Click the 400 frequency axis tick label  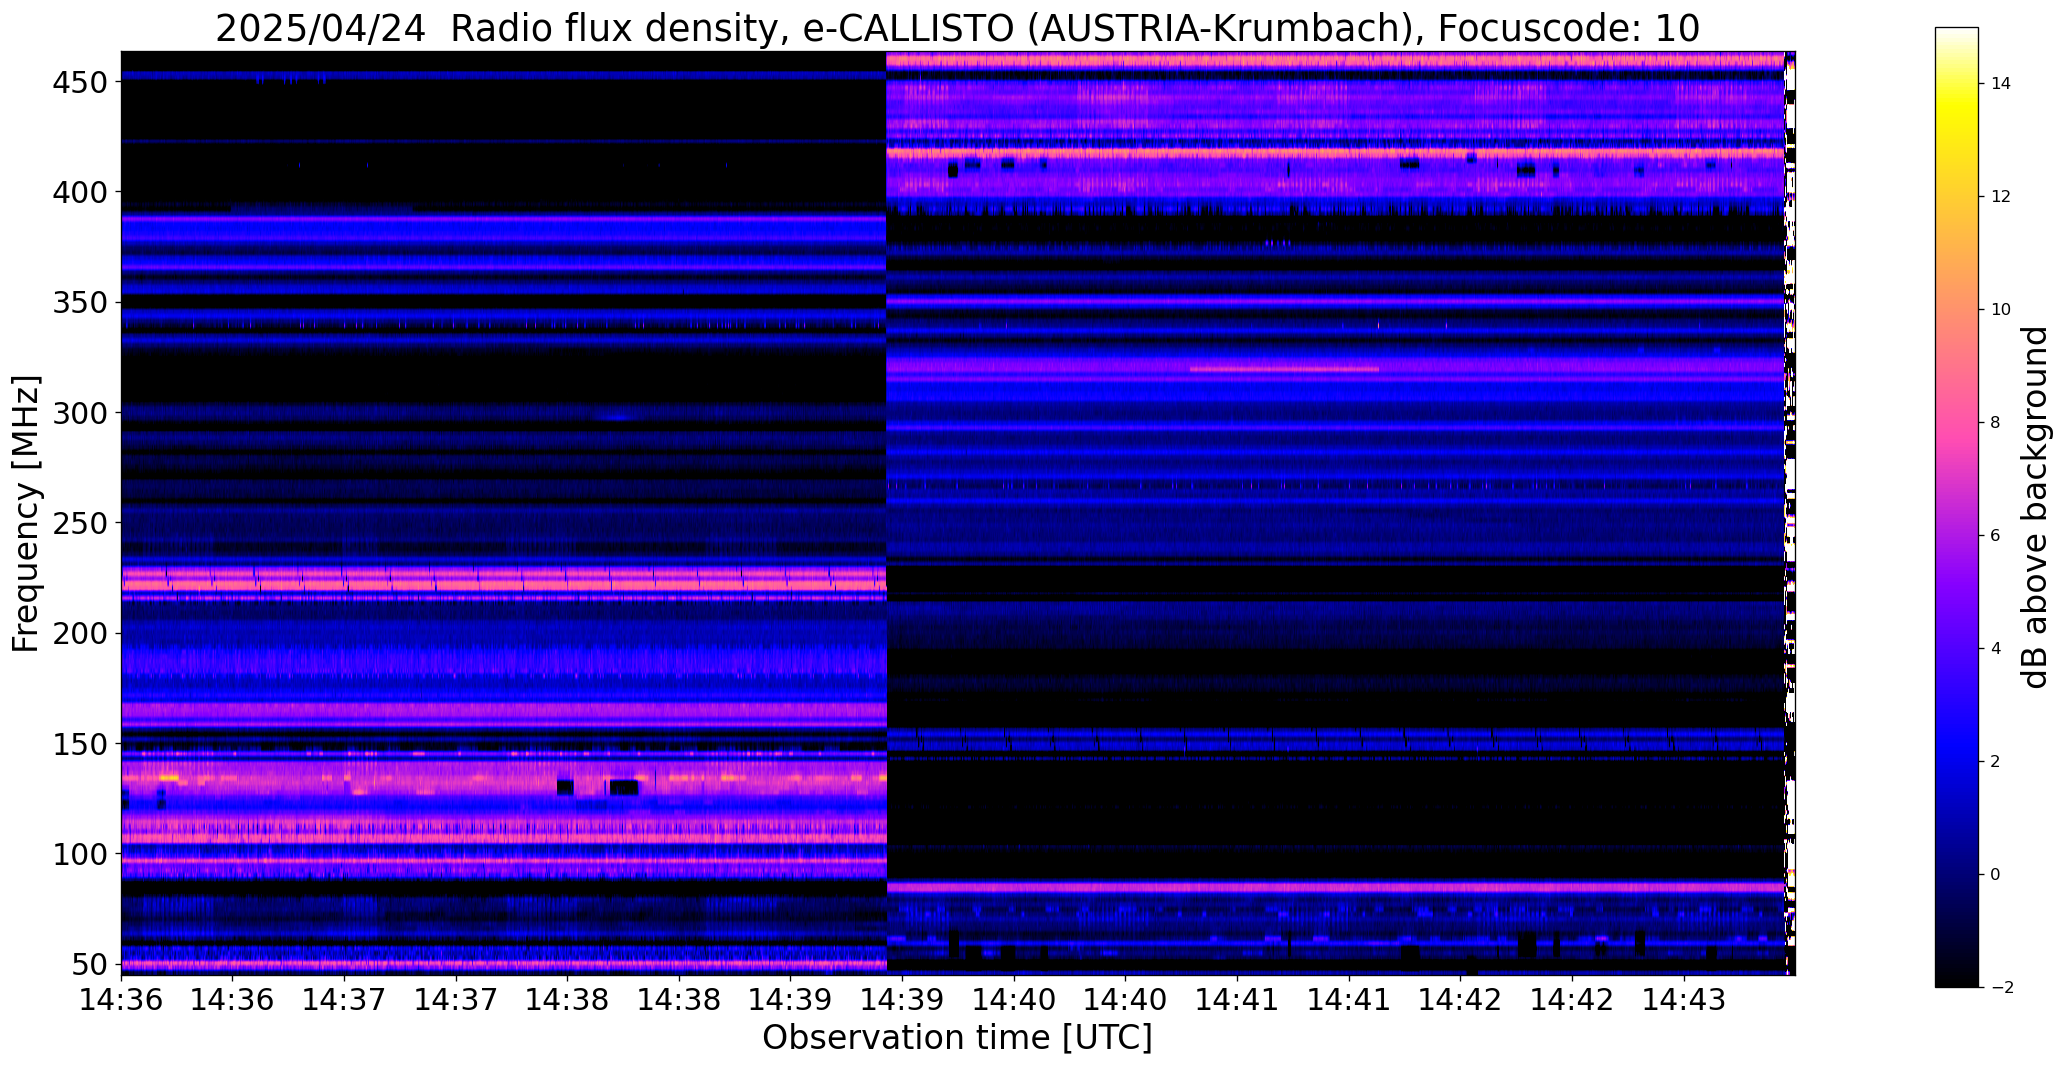(79, 192)
